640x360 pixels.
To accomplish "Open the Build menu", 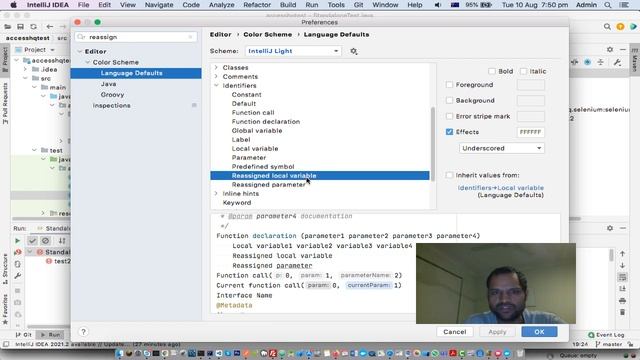I will click(288, 5).
